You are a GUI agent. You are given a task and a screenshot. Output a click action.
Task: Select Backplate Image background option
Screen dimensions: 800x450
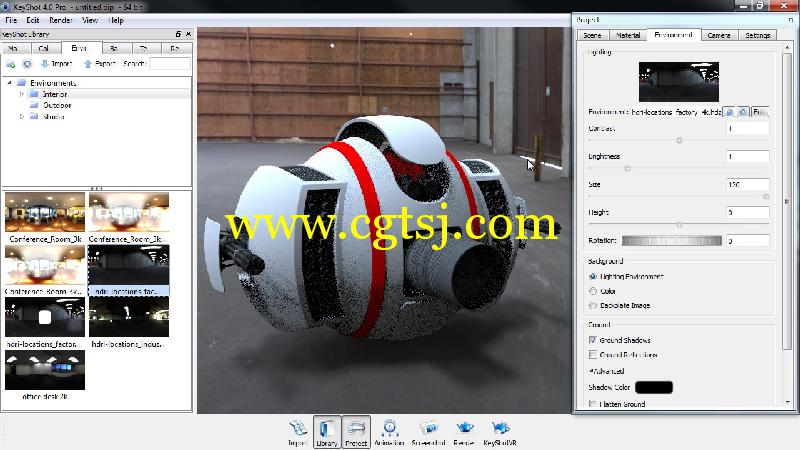(x=593, y=306)
